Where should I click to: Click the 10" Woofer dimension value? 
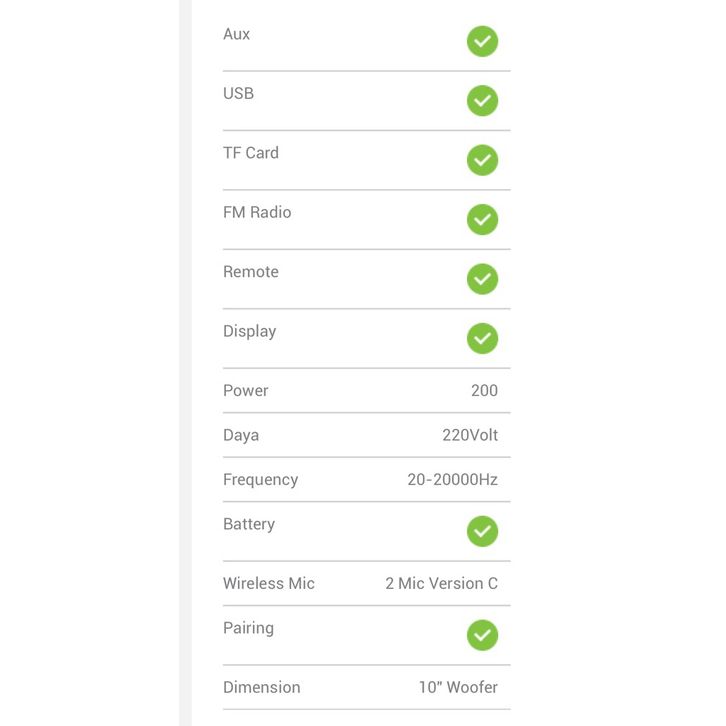click(x=458, y=688)
